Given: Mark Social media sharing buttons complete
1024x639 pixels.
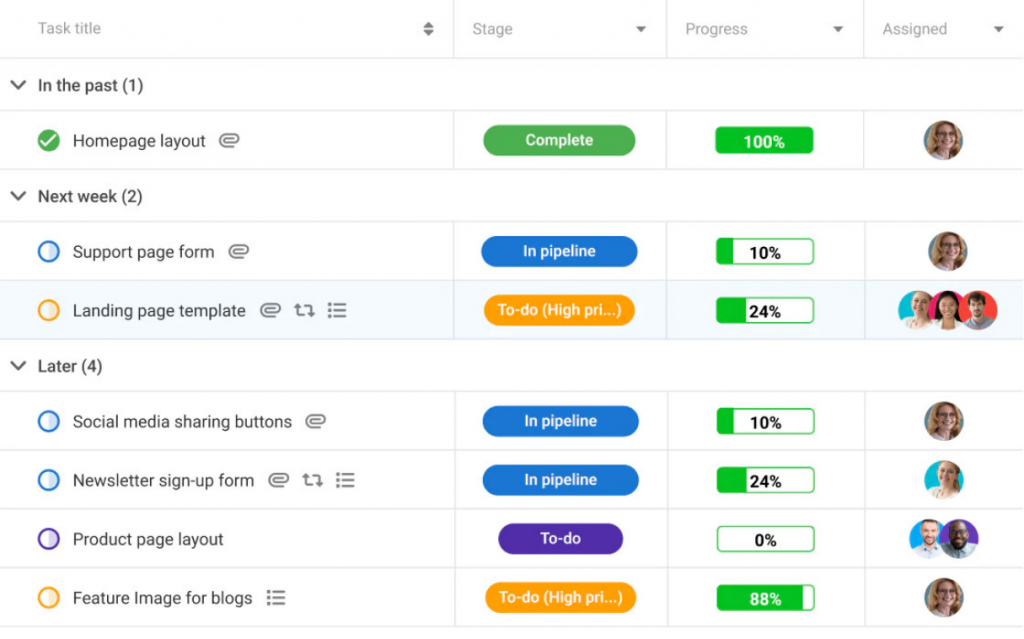Looking at the screenshot, I should (x=49, y=421).
